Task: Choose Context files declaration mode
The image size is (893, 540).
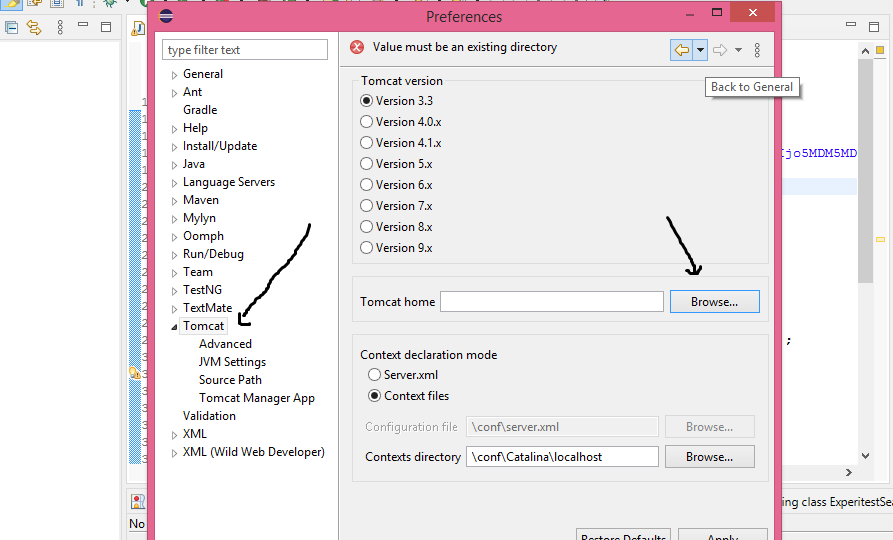Action: click(374, 396)
